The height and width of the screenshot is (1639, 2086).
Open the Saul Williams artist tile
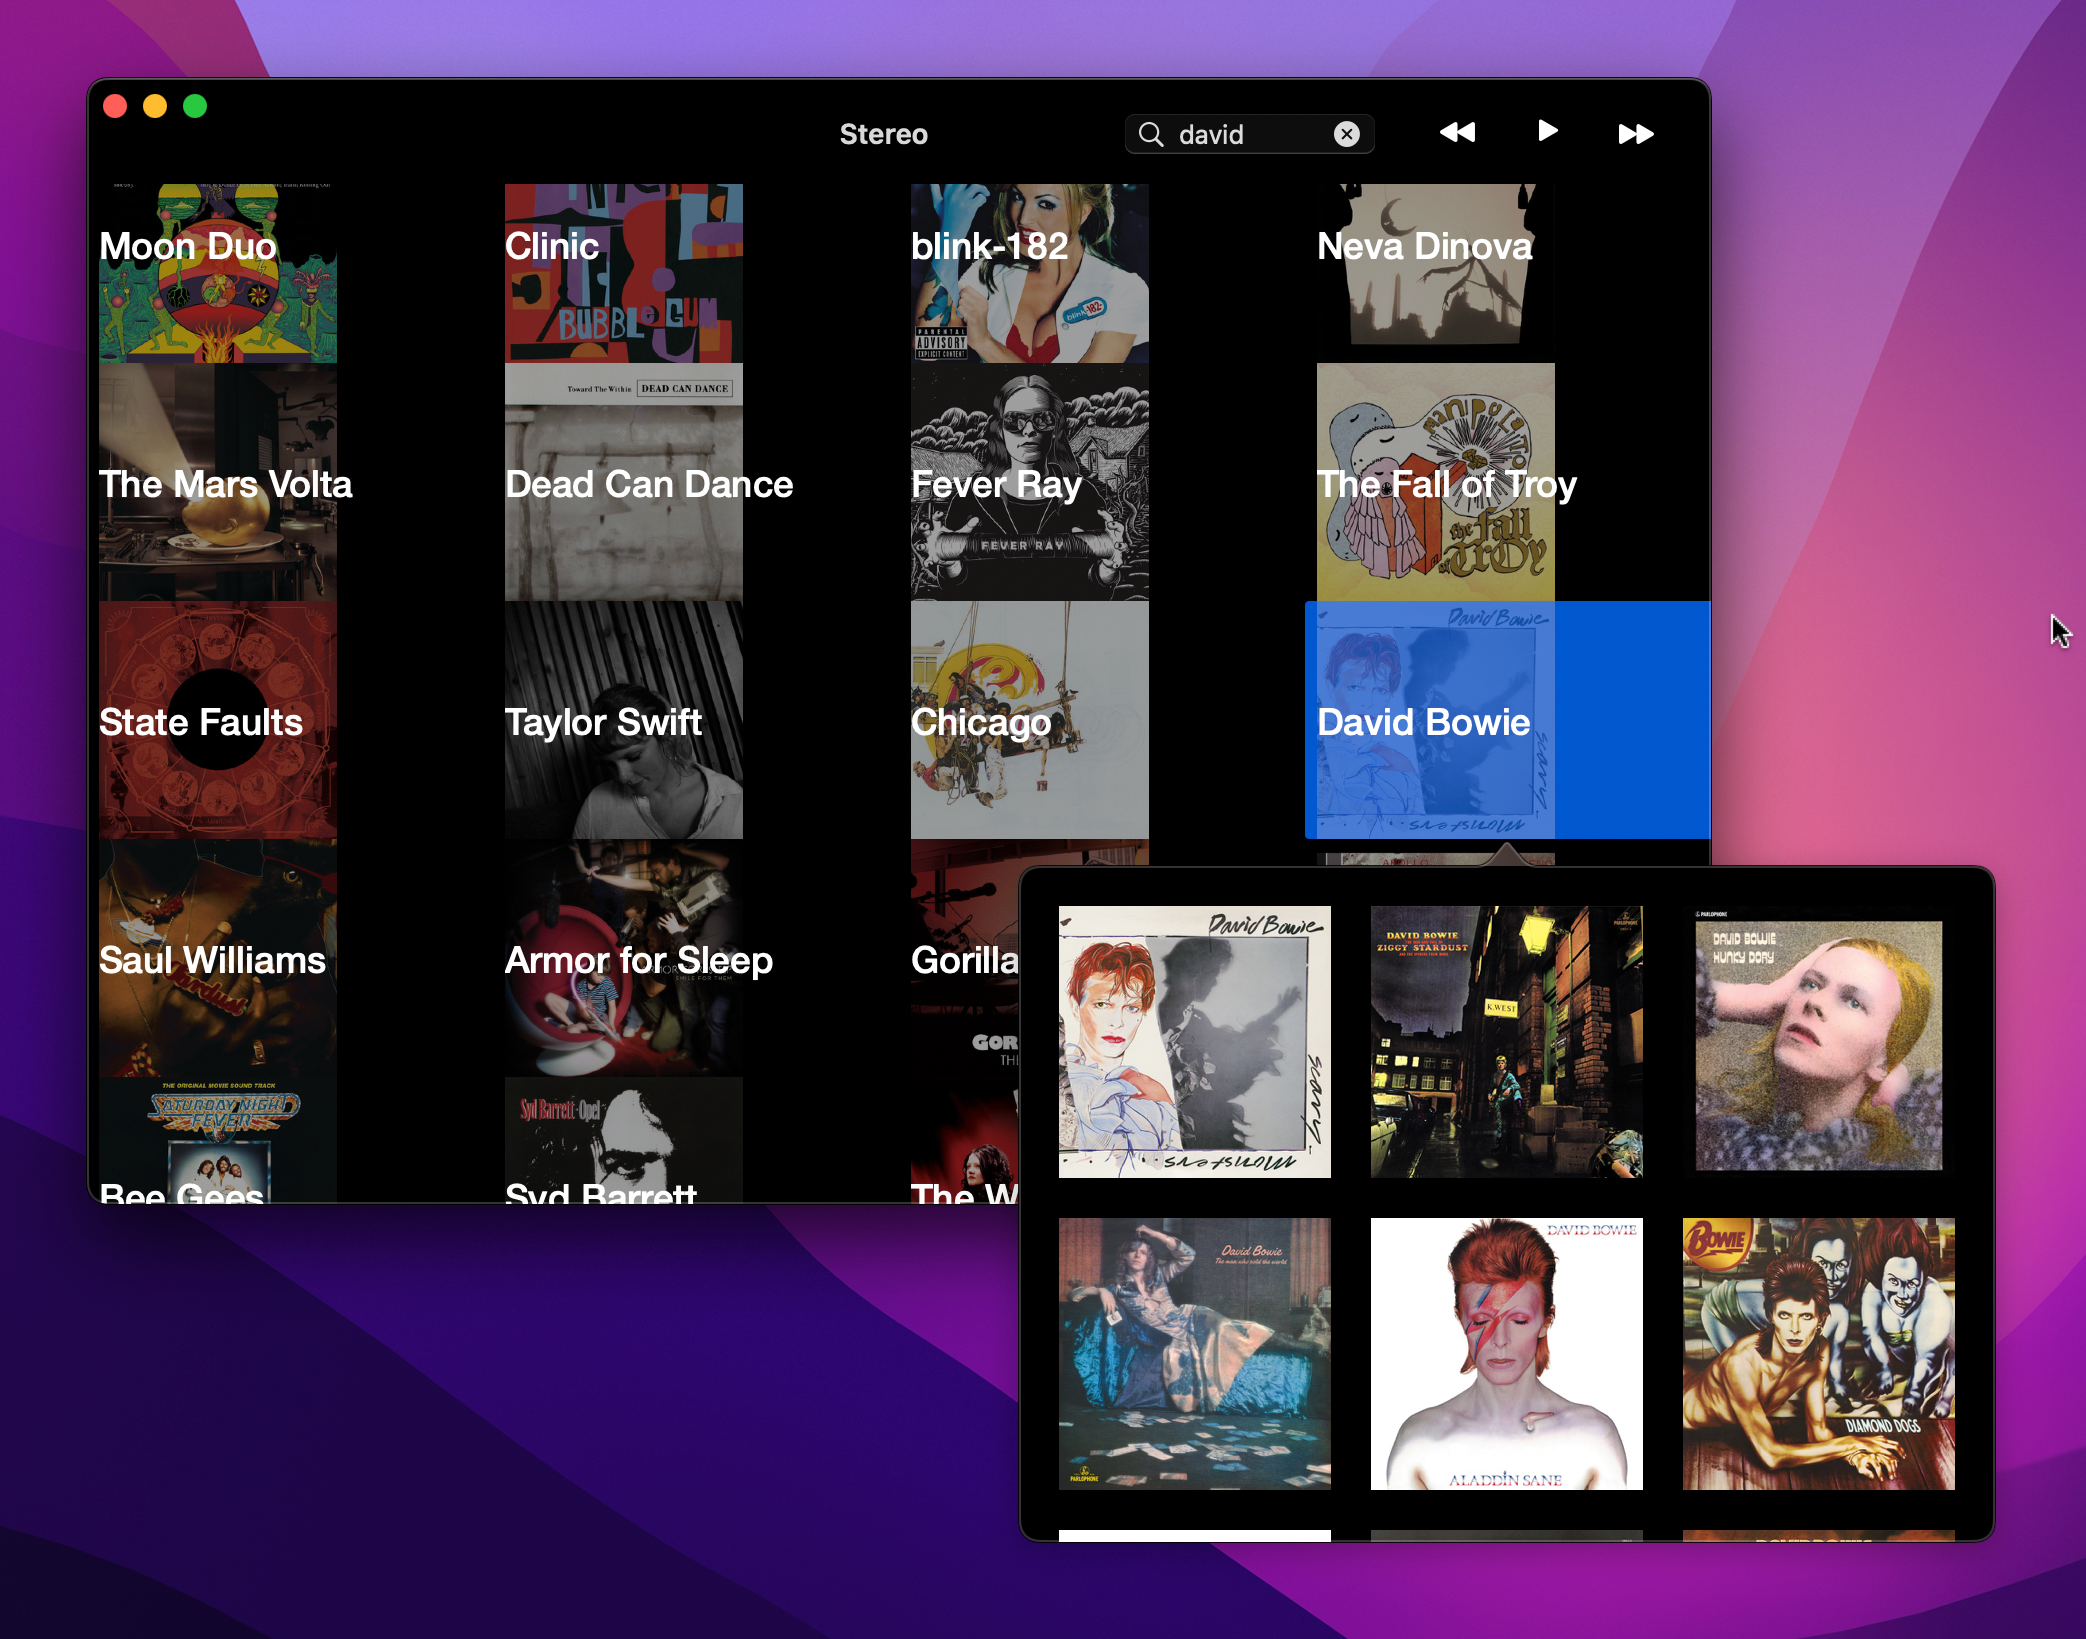[218, 958]
